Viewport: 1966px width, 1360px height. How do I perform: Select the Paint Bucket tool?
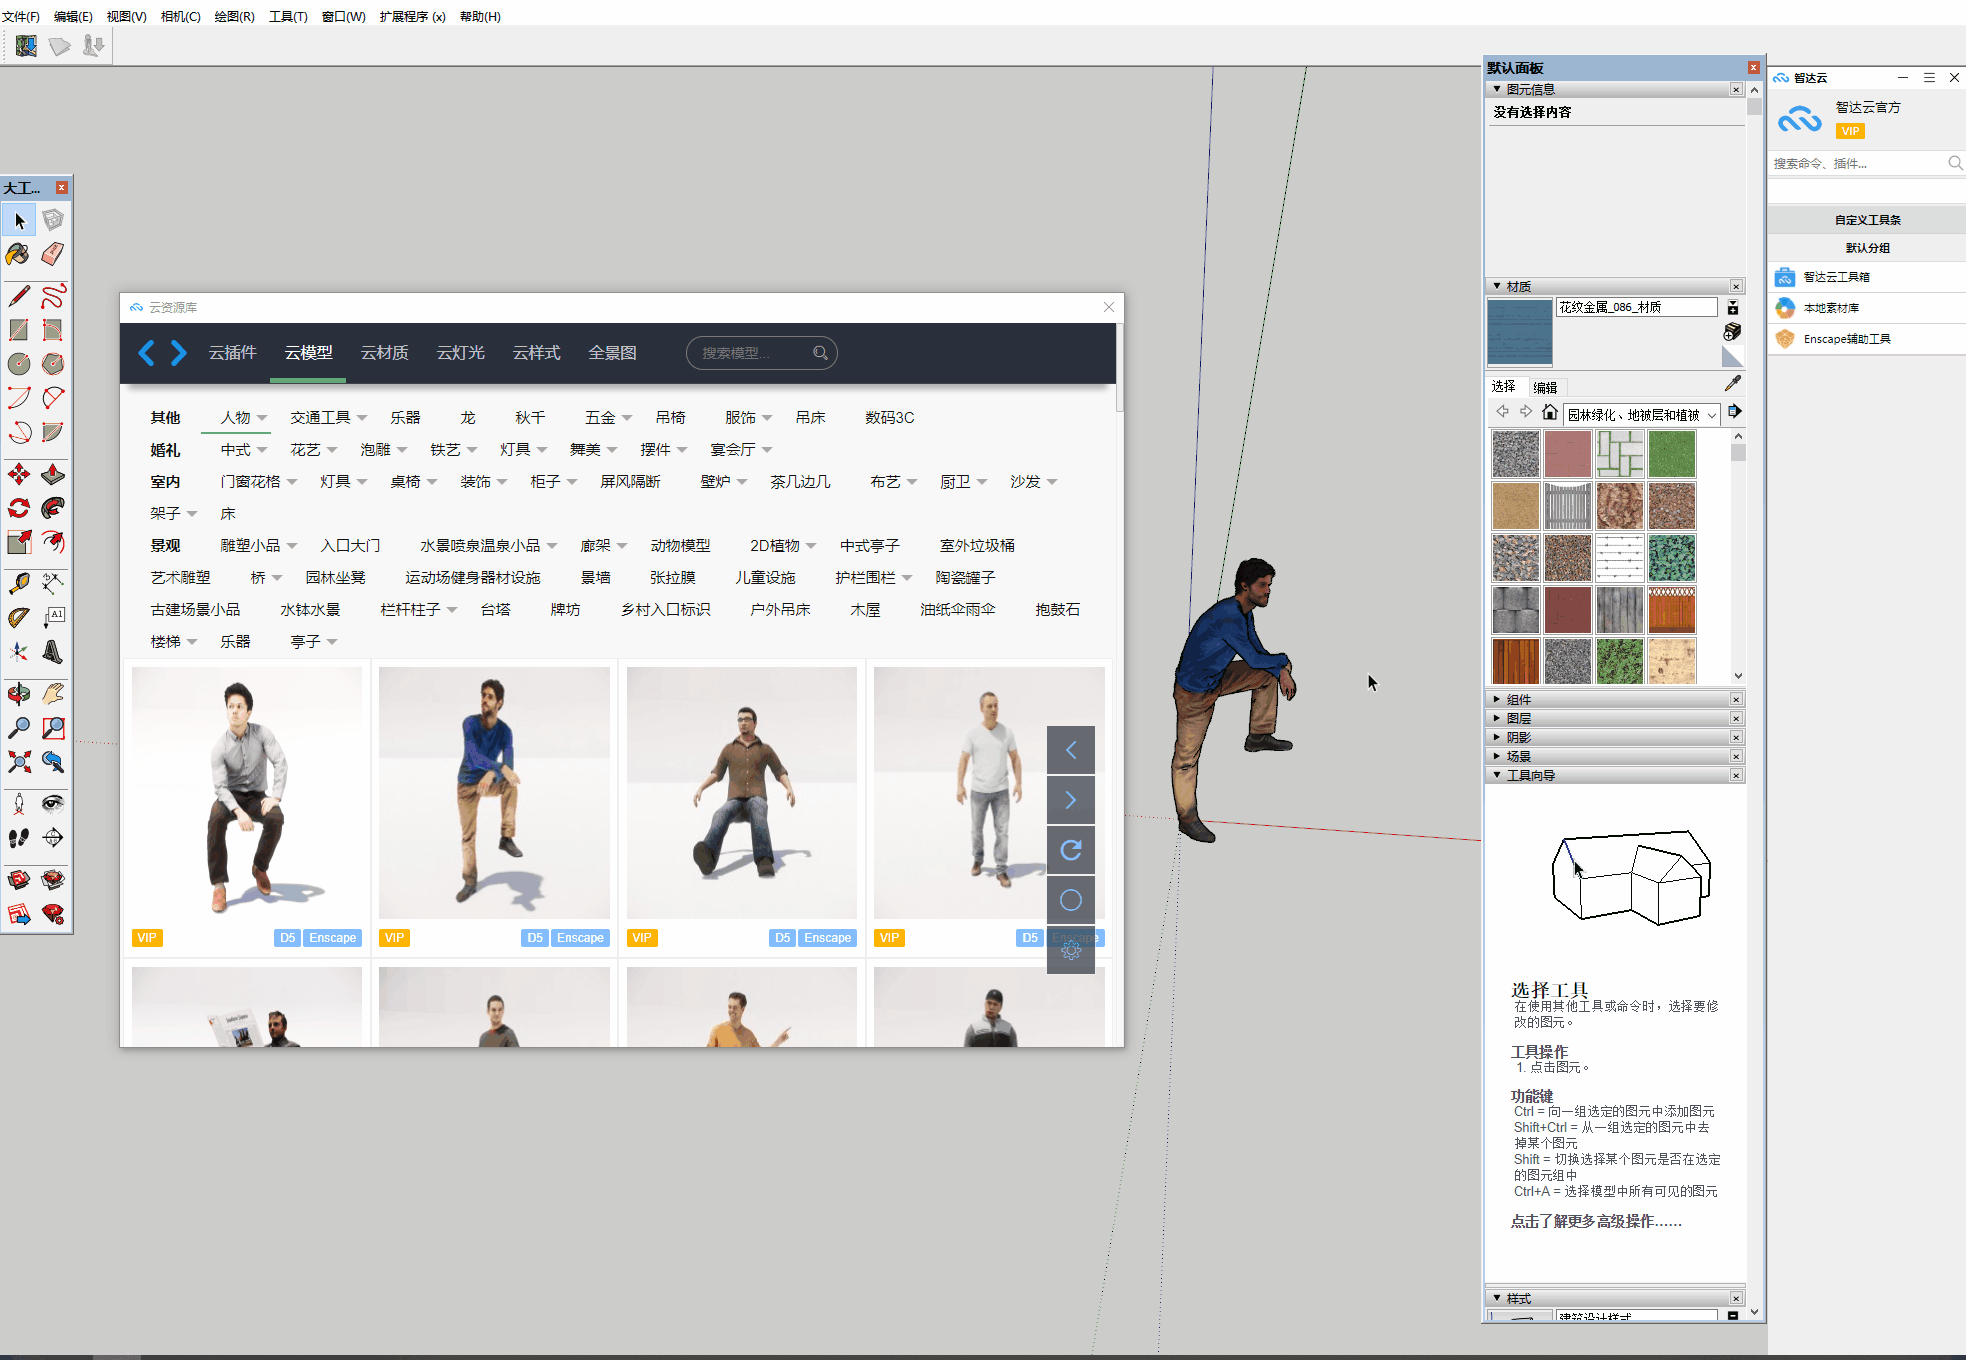(x=19, y=254)
